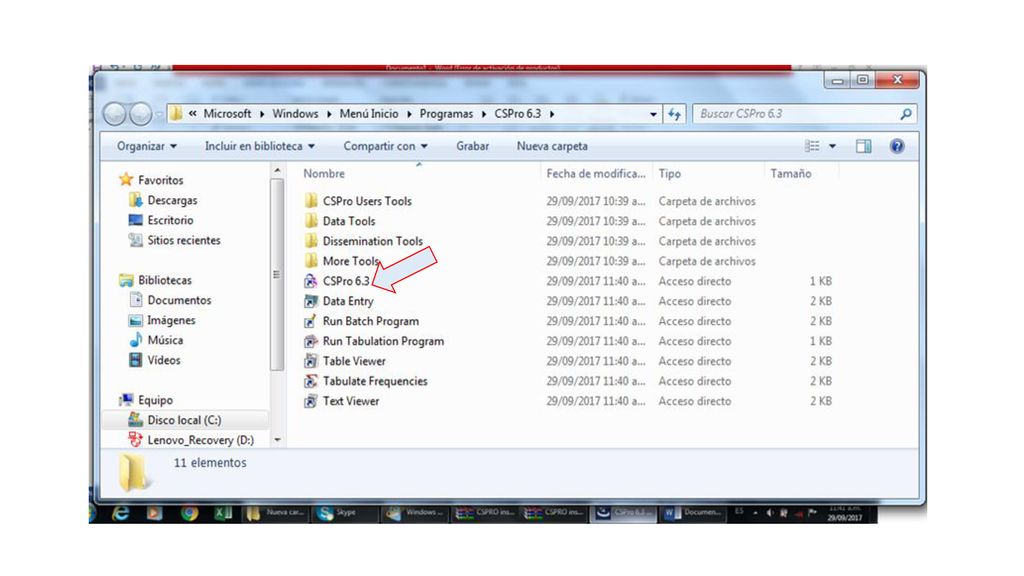Image resolution: width=1024 pixels, height=576 pixels.
Task: Expand the arrow after CSPro 6.3 in the path
Action: [552, 114]
